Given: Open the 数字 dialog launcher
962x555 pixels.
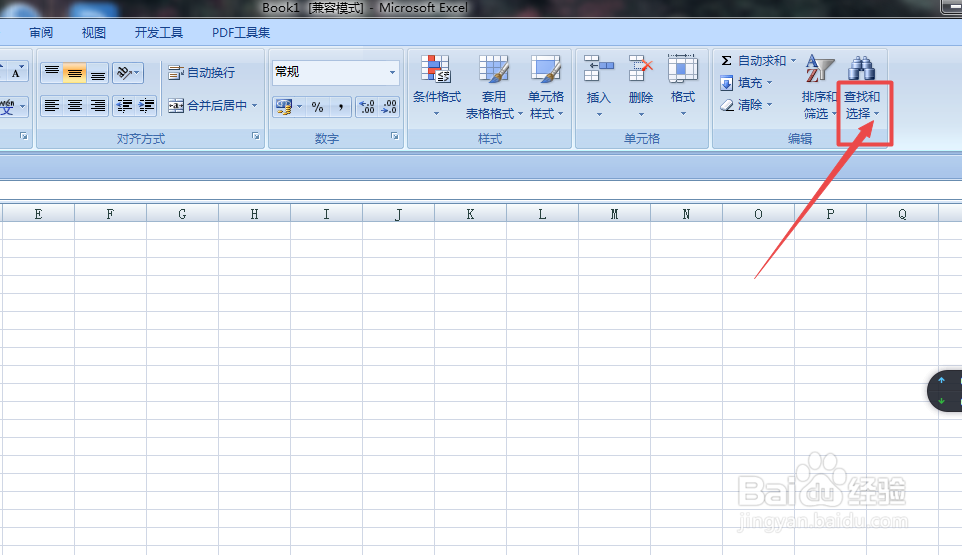Looking at the screenshot, I should click(394, 137).
